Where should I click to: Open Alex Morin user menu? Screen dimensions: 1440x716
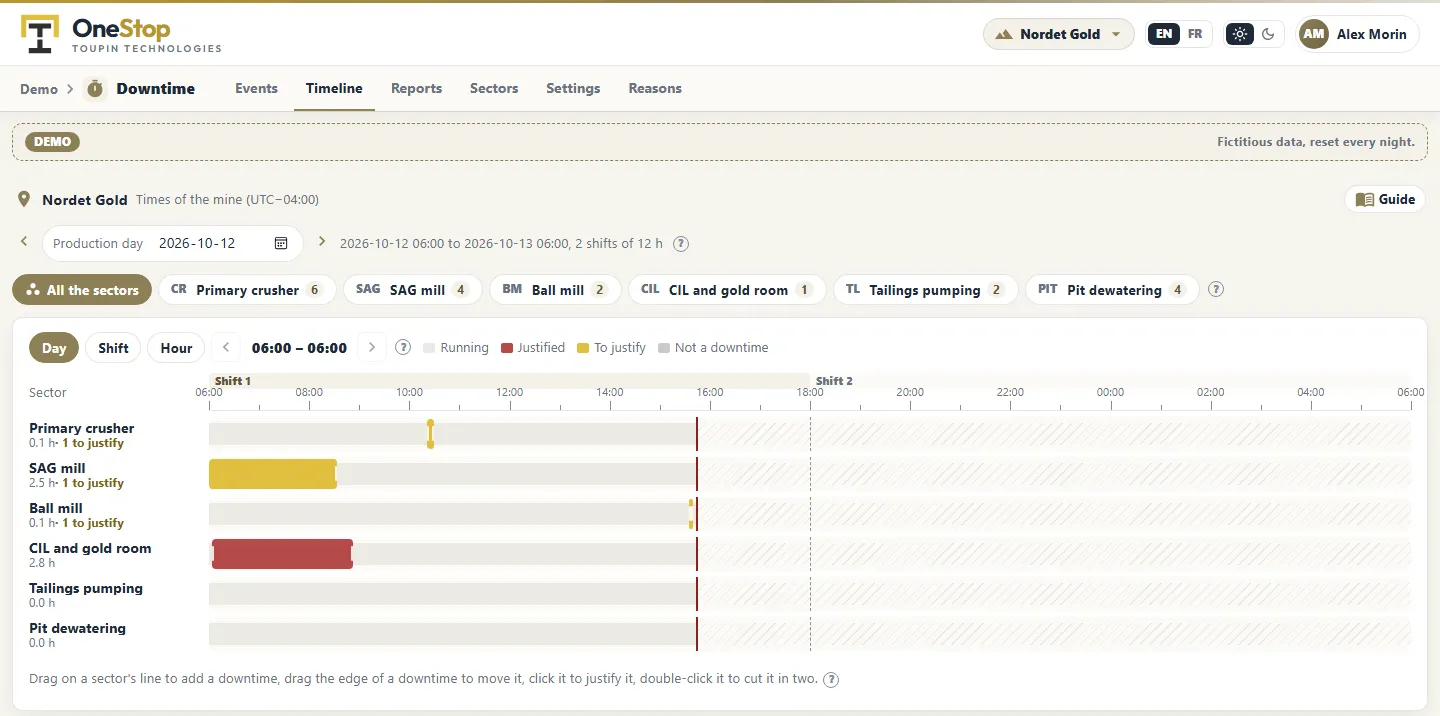[1357, 34]
